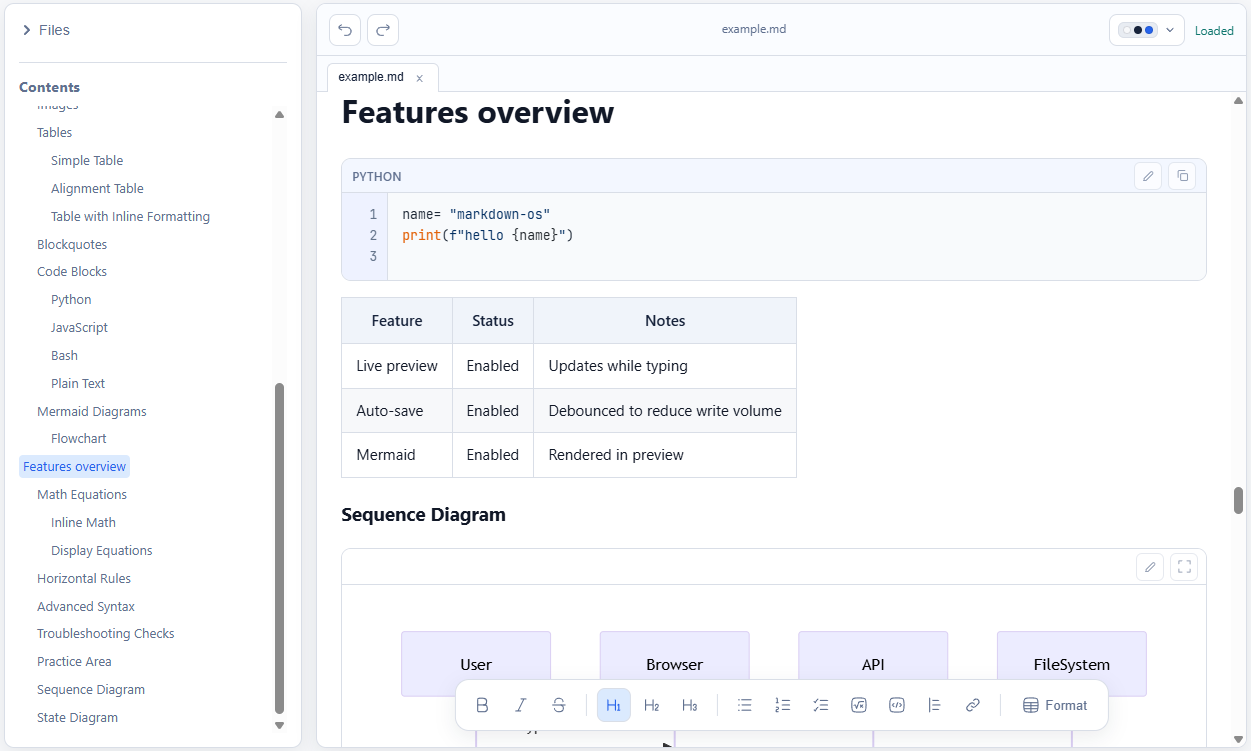This screenshot has height=751, width=1251.
Task: Close the example.md tab
Action: coord(420,77)
